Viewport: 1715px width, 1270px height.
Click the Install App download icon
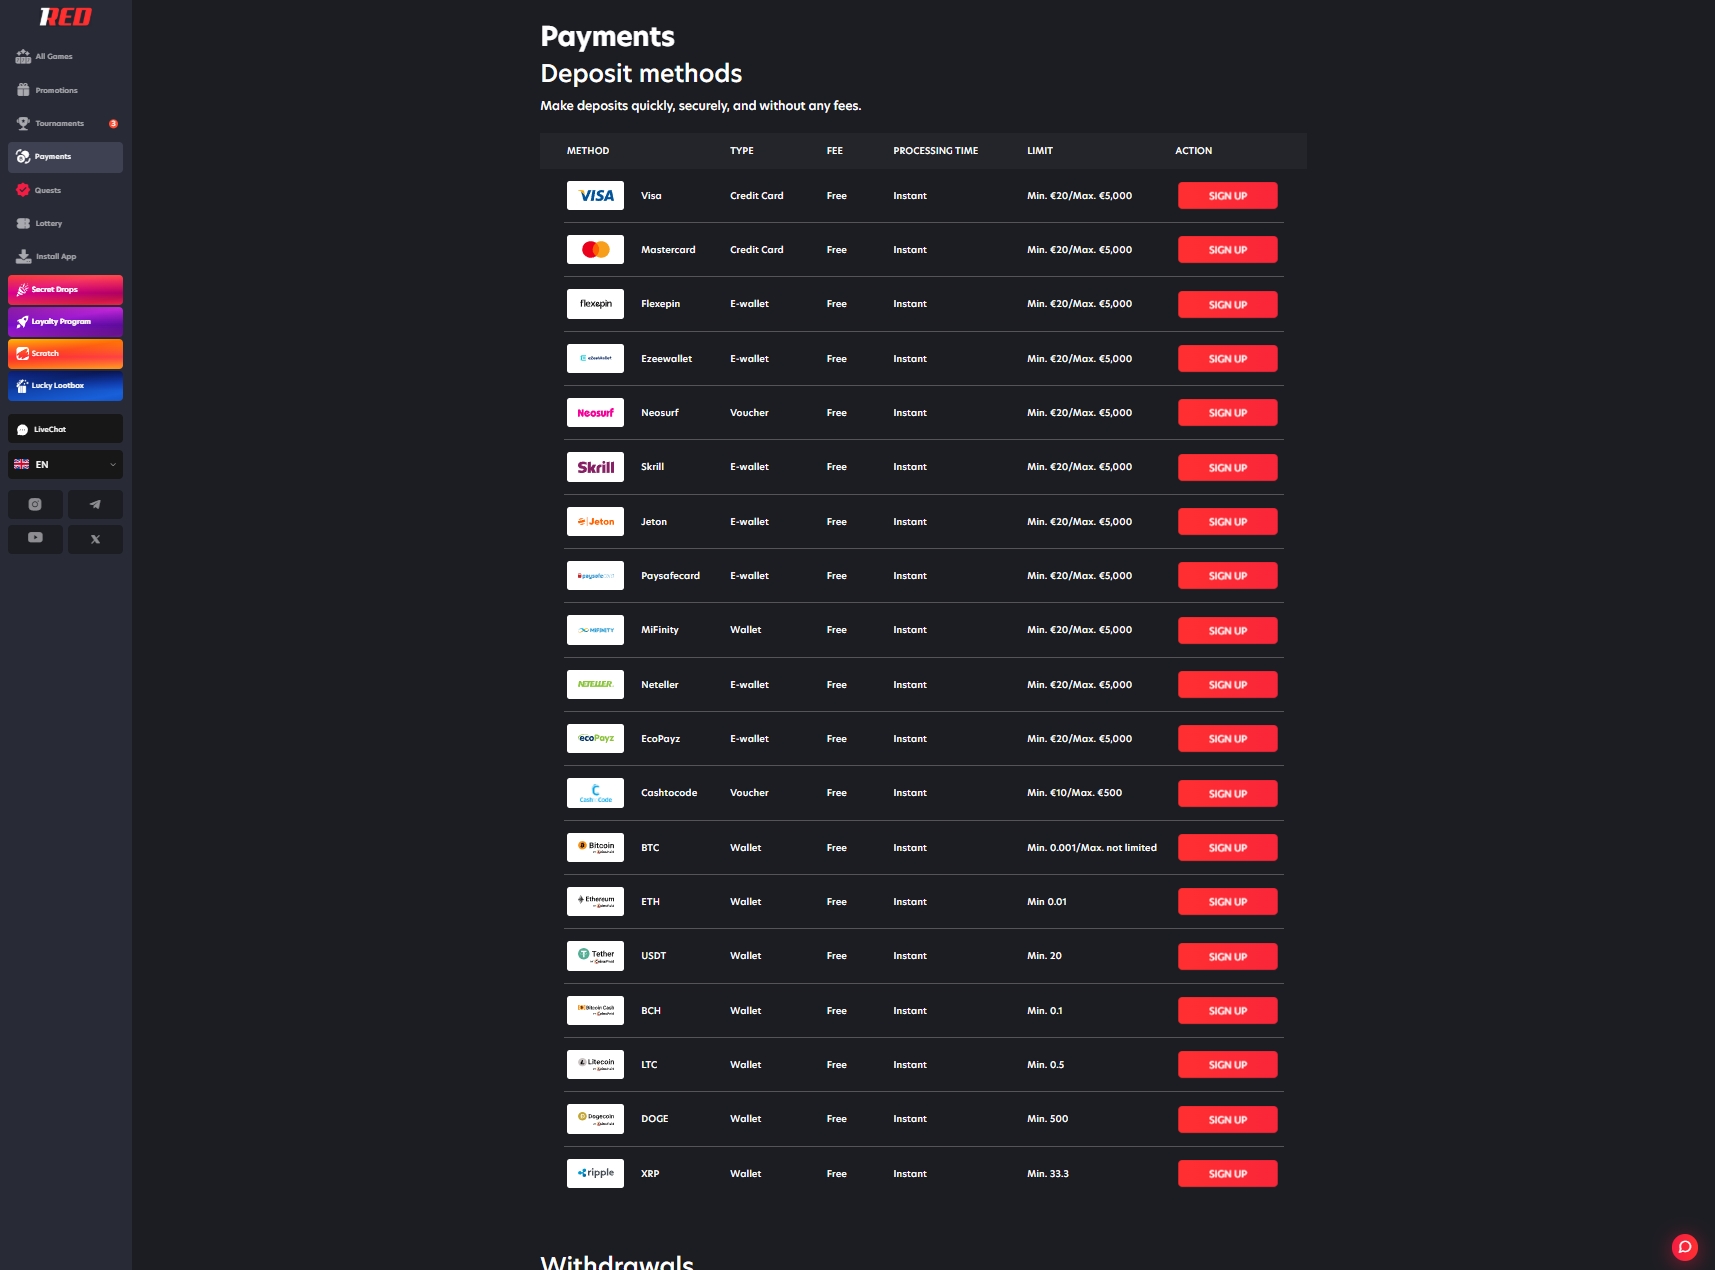tap(23, 256)
